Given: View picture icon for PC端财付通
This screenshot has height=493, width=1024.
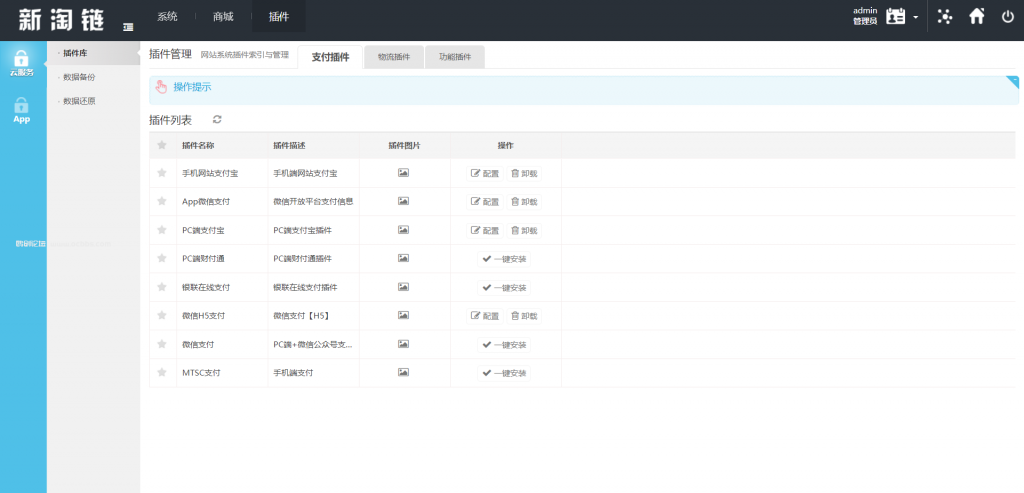Looking at the screenshot, I should pyautogui.click(x=404, y=258).
